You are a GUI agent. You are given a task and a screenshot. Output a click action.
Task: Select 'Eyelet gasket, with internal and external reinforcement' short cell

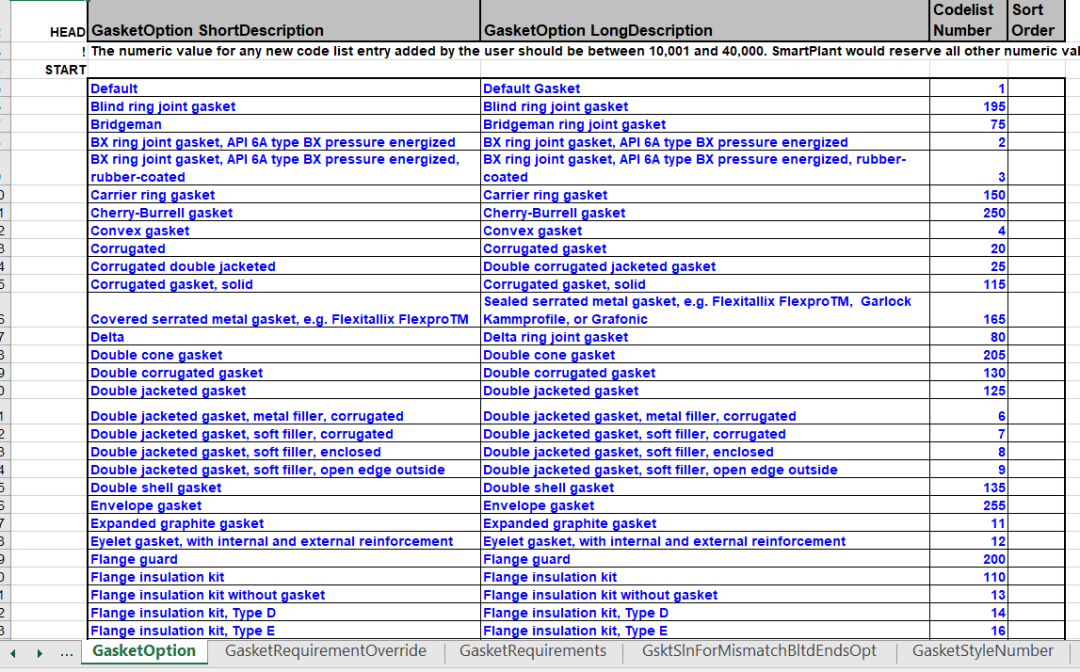[x=284, y=541]
